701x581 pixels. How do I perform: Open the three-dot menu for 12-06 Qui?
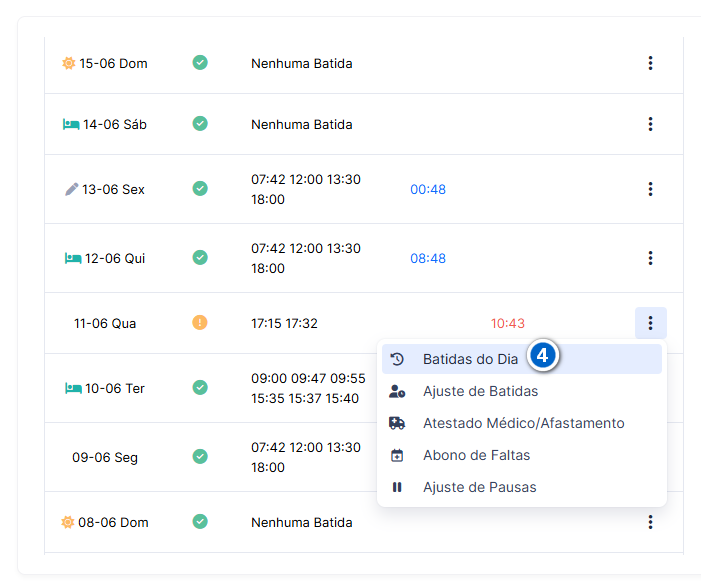point(650,258)
